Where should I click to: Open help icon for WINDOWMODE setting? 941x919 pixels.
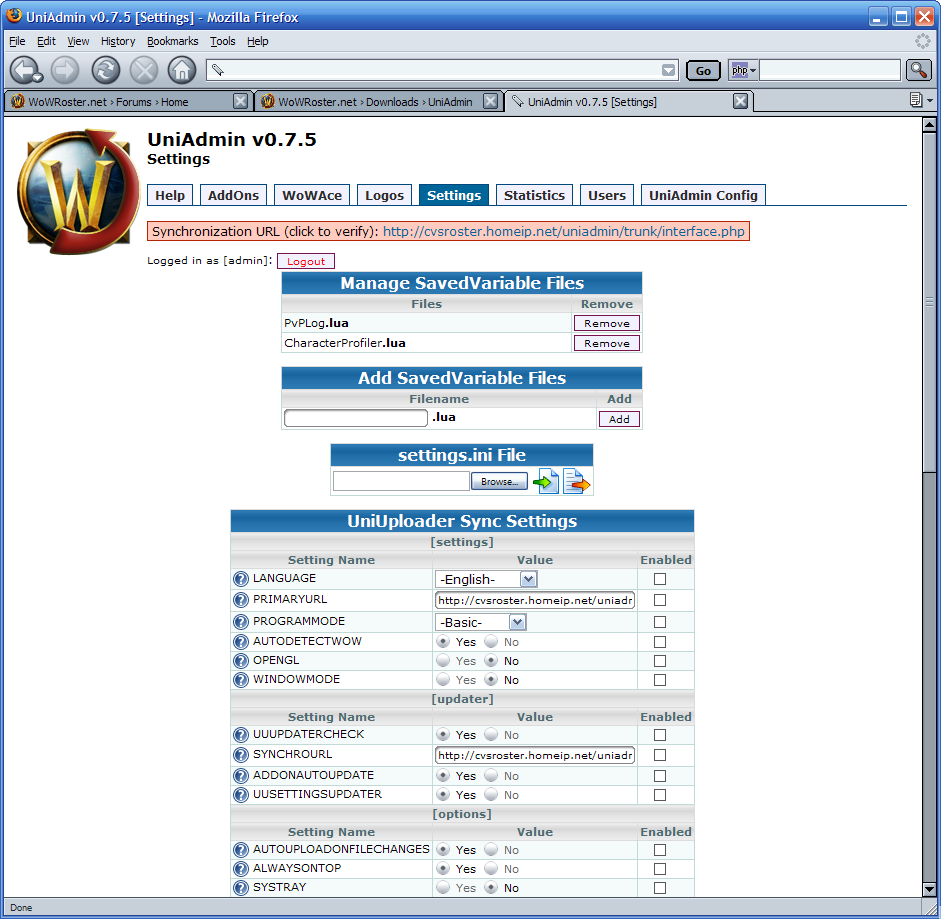(241, 680)
